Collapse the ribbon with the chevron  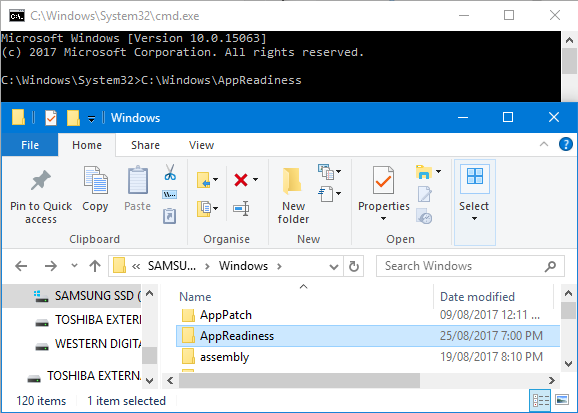544,144
